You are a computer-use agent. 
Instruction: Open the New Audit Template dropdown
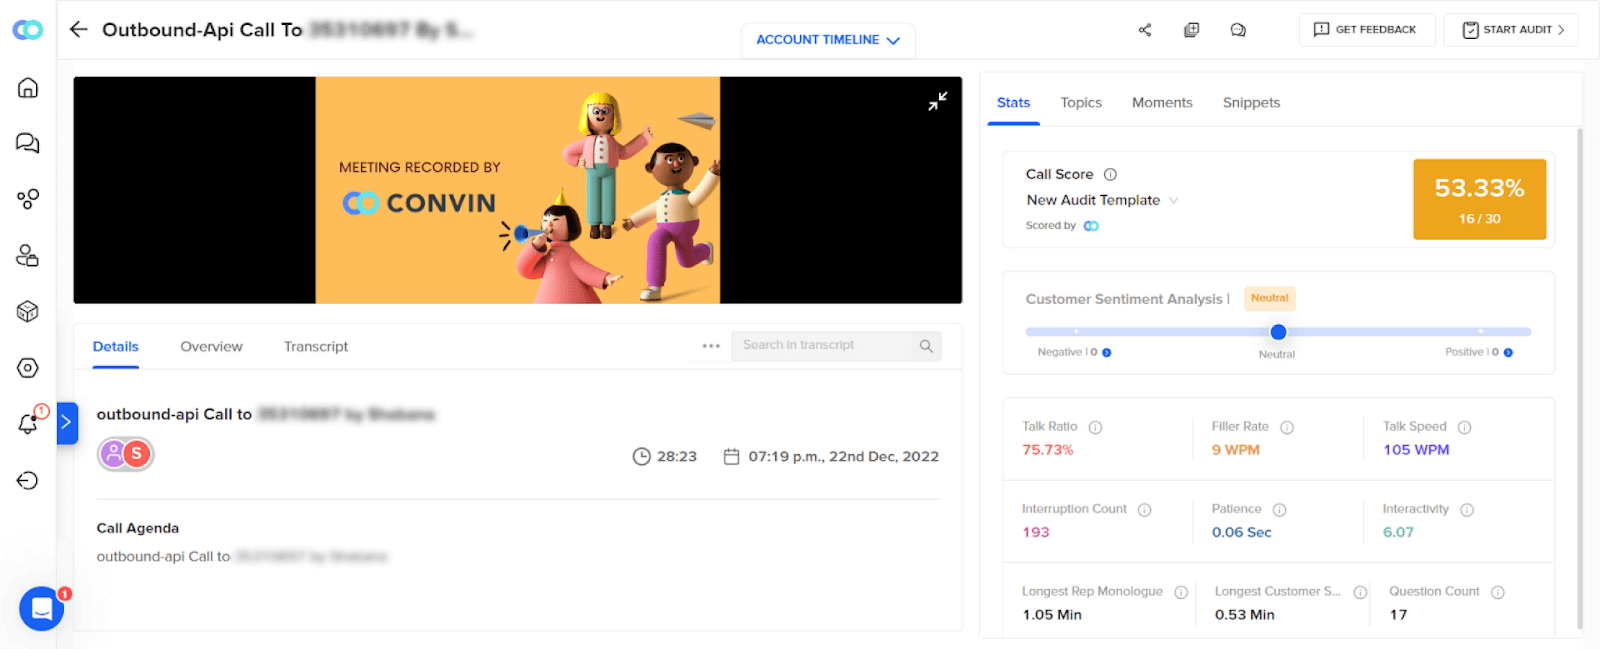click(x=1102, y=200)
